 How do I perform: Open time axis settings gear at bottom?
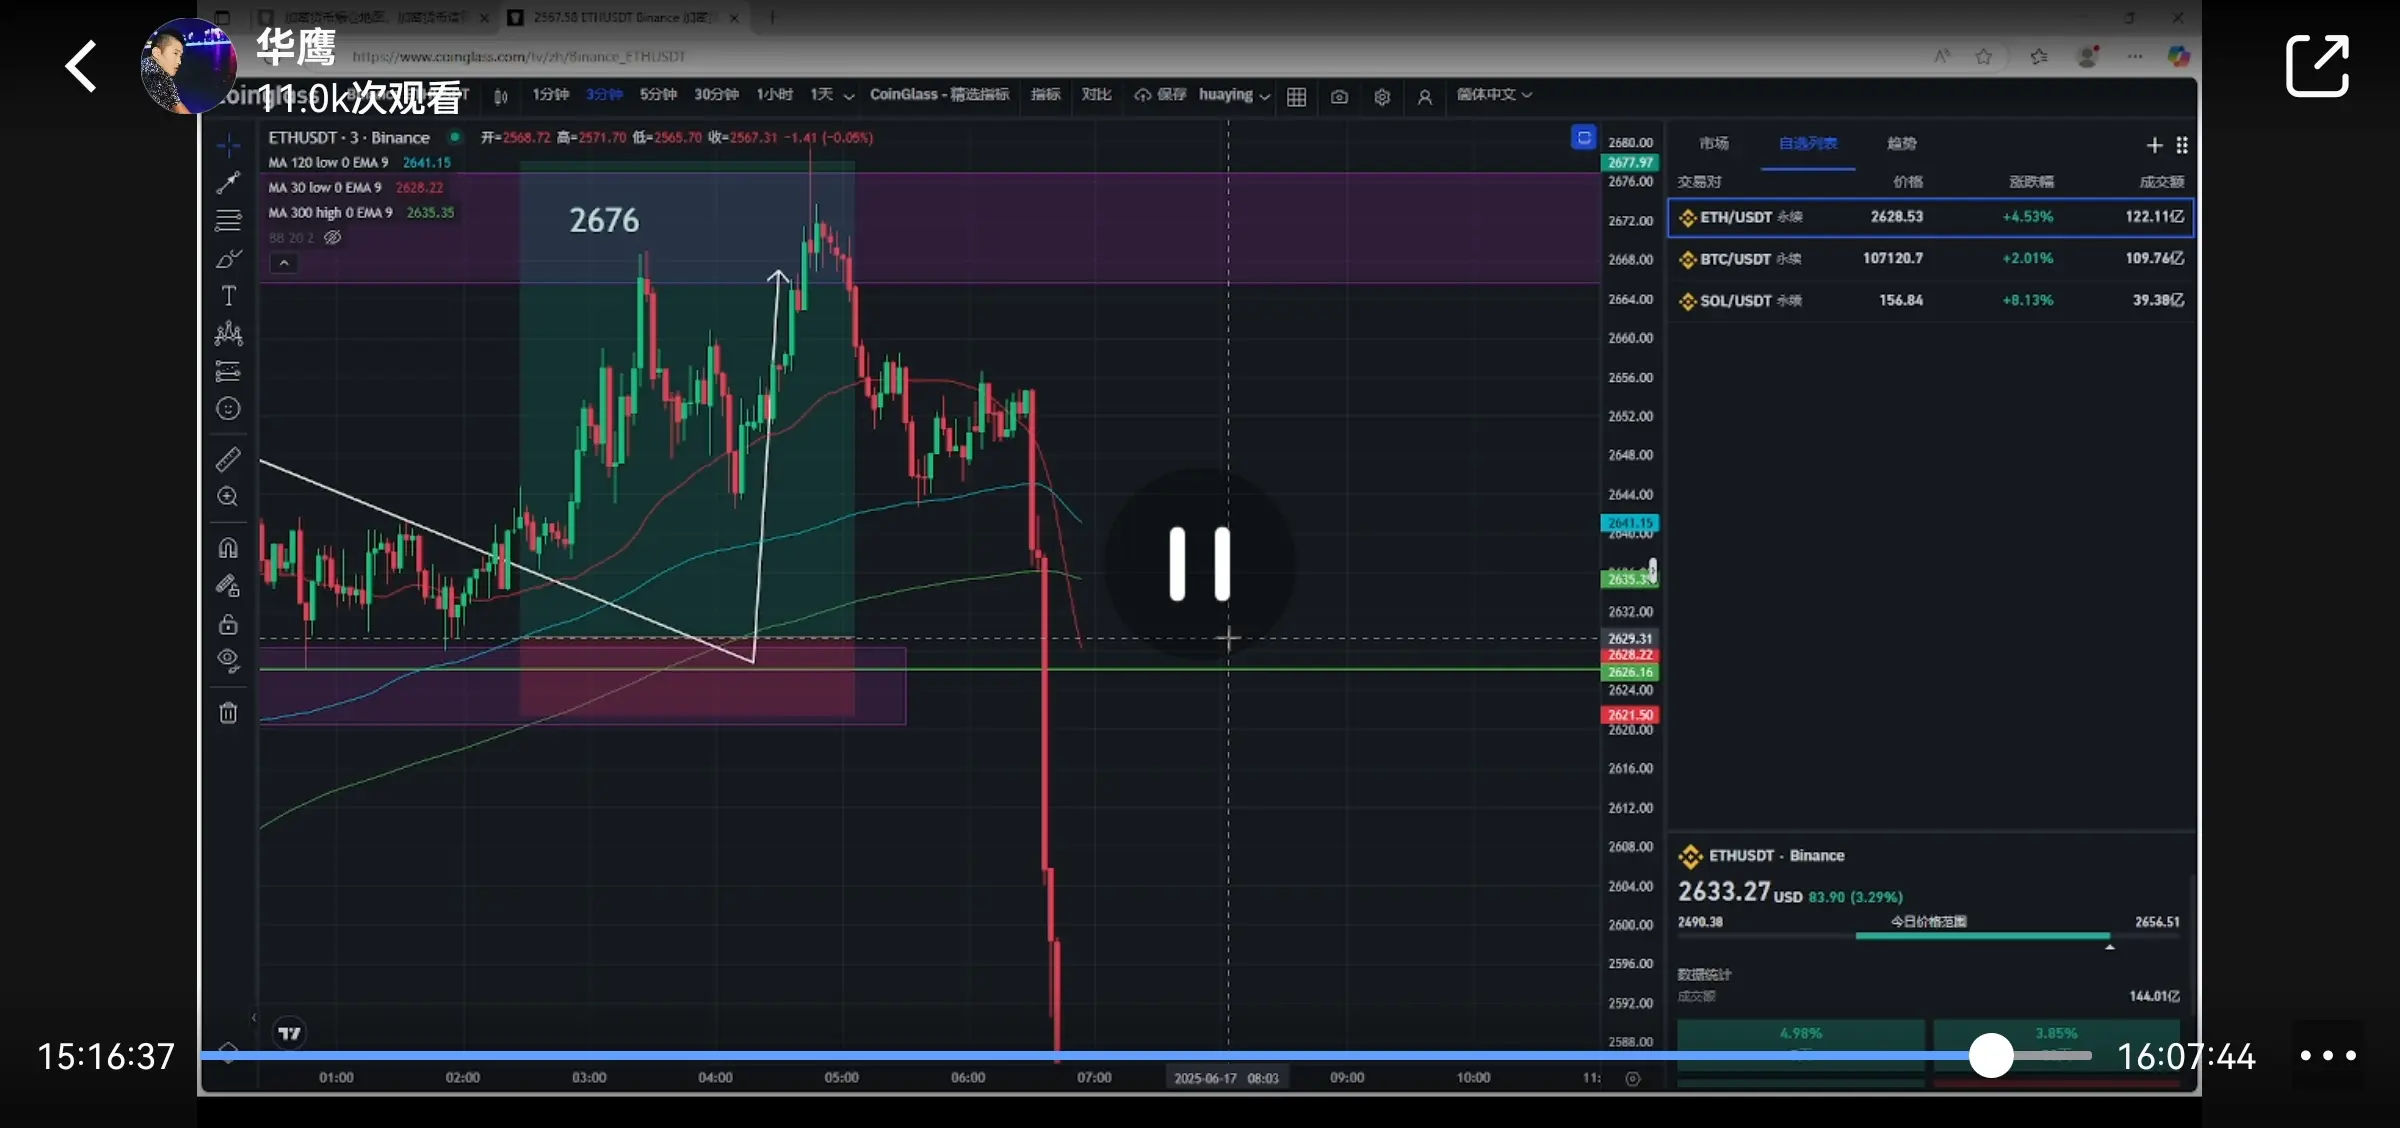(x=1632, y=1078)
